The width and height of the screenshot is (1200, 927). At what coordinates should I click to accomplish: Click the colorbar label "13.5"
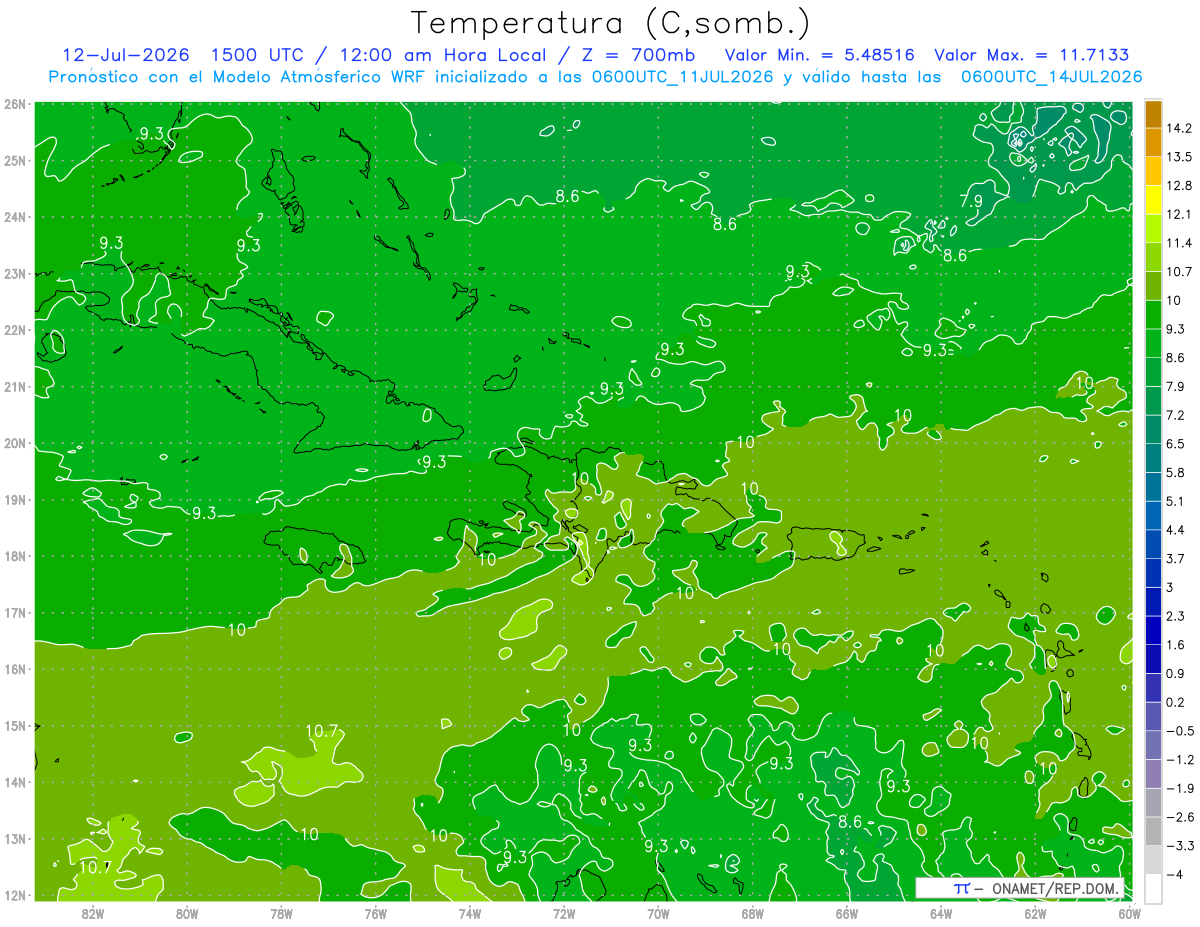click(x=1180, y=157)
